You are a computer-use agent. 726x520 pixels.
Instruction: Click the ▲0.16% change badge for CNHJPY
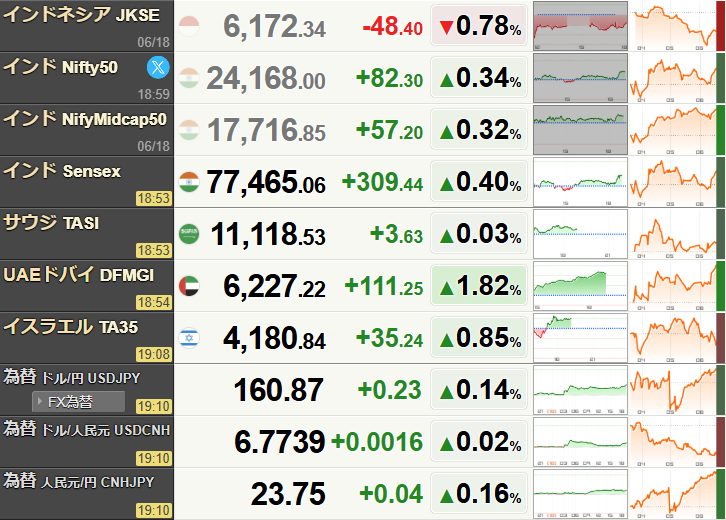click(479, 493)
